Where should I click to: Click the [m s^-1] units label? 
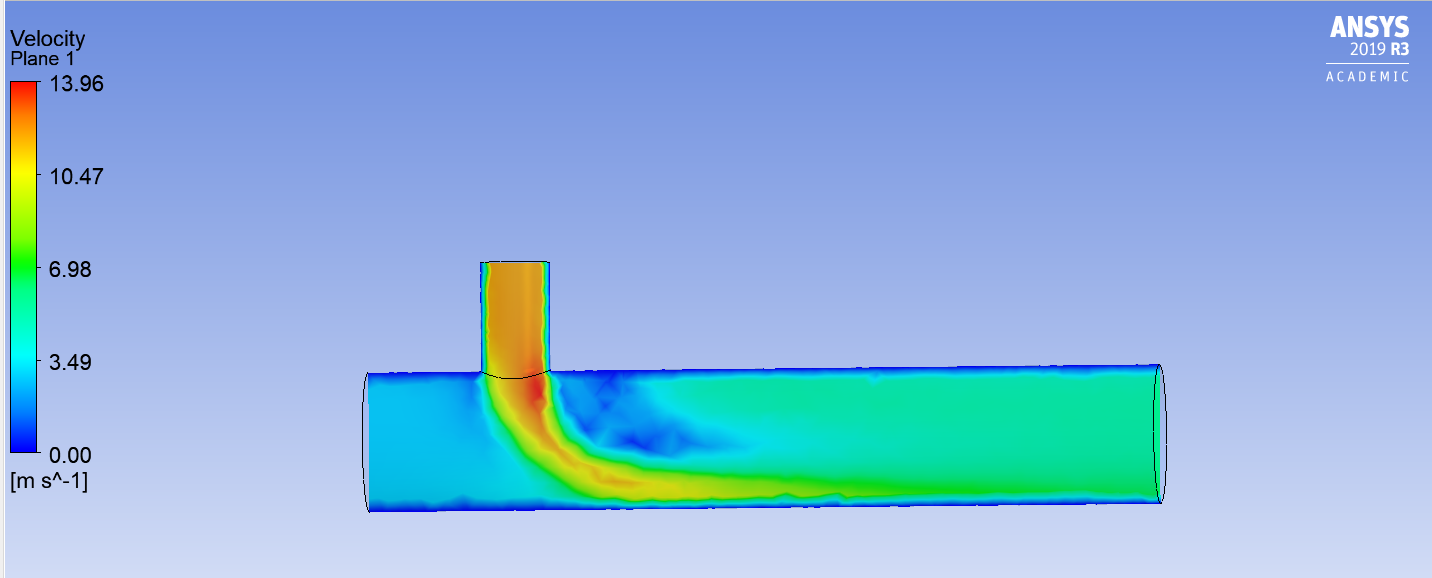[x=49, y=482]
